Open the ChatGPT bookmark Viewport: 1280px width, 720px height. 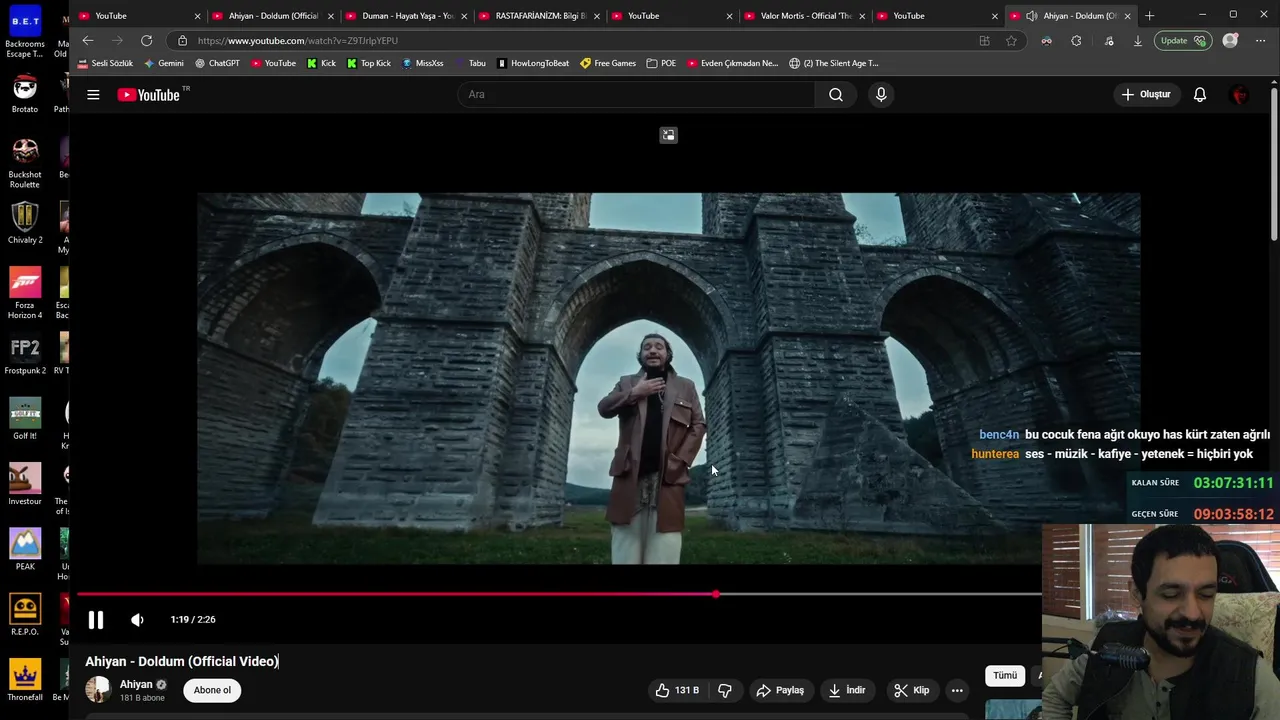click(217, 63)
